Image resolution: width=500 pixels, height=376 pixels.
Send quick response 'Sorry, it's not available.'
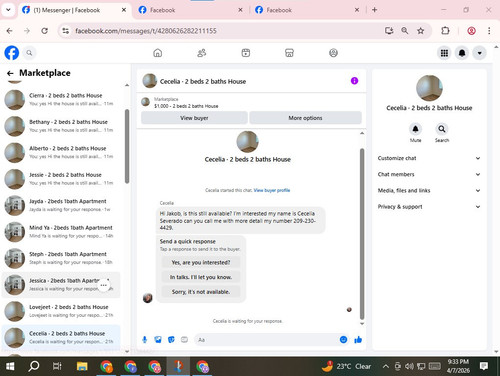pos(201,292)
